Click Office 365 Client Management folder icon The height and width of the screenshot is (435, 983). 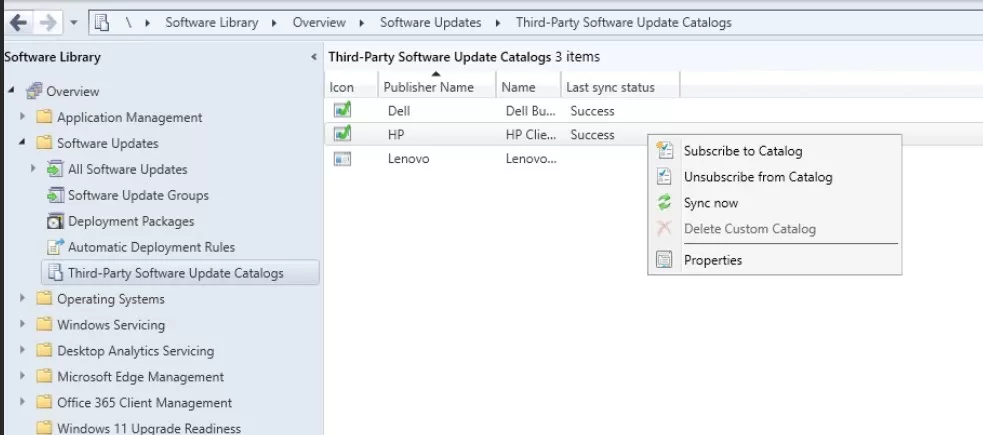44,402
